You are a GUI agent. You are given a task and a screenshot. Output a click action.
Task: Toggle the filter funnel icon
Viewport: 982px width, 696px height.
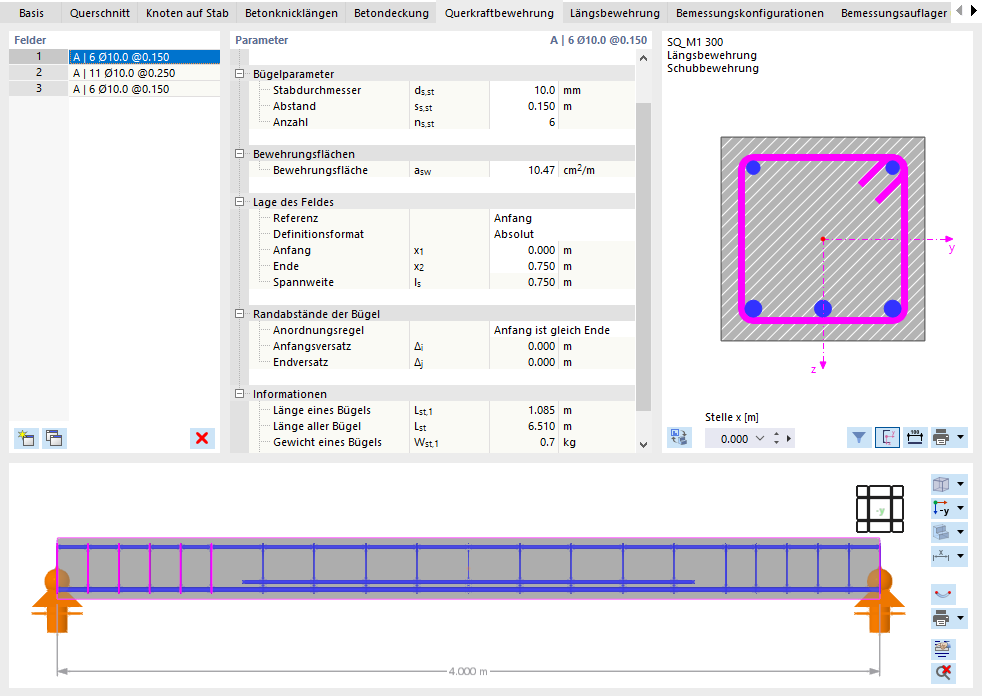click(x=859, y=437)
